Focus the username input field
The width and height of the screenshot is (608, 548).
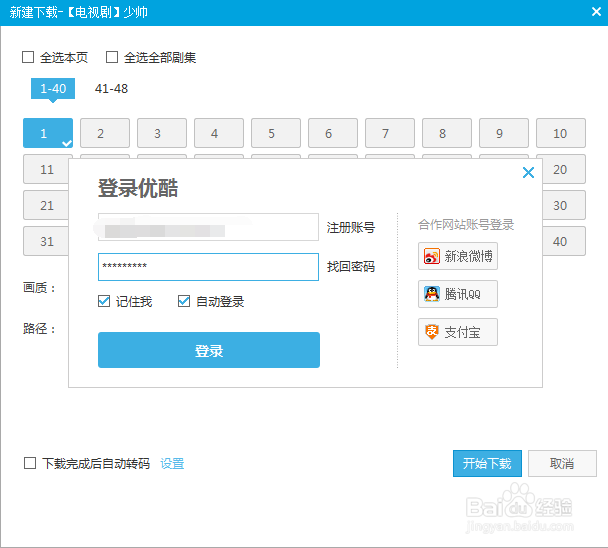pyautogui.click(x=208, y=227)
